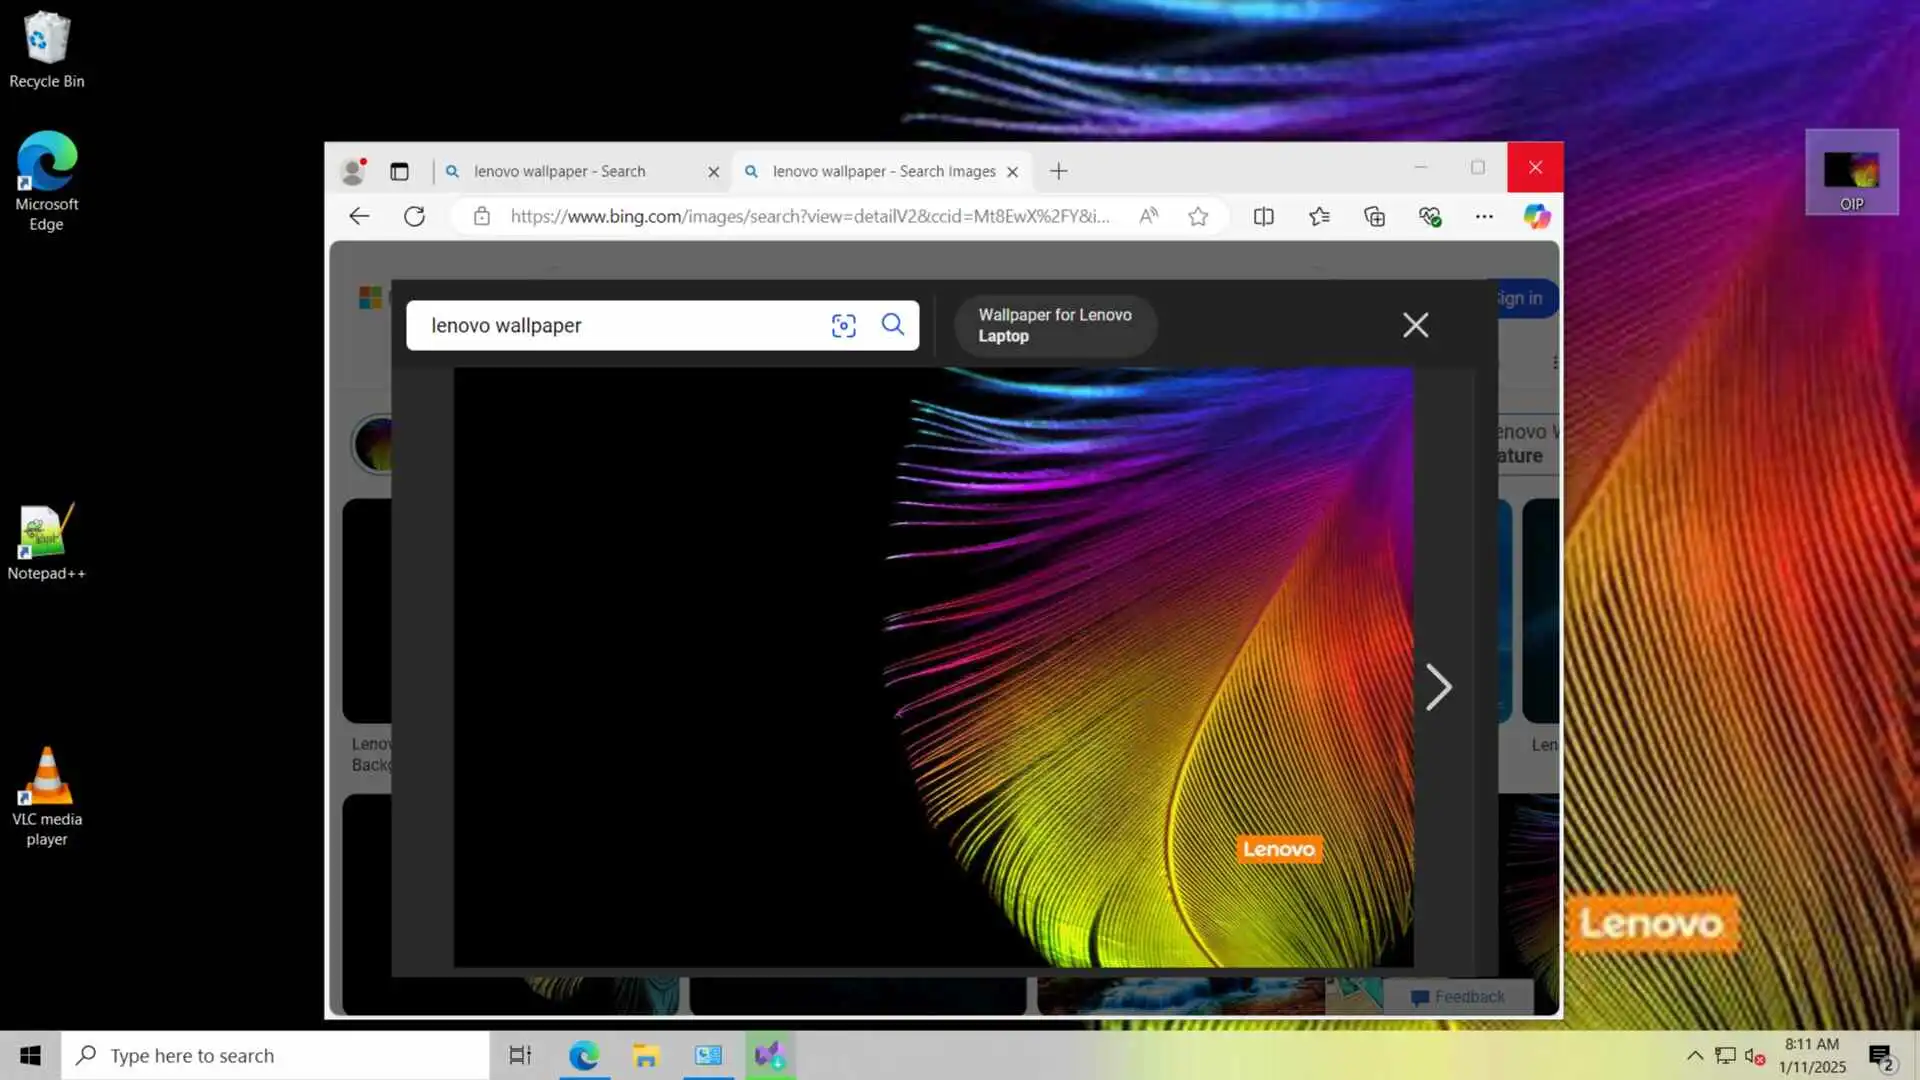Open Browser essentials heart icon
The height and width of the screenshot is (1080, 1920).
pos(1429,217)
